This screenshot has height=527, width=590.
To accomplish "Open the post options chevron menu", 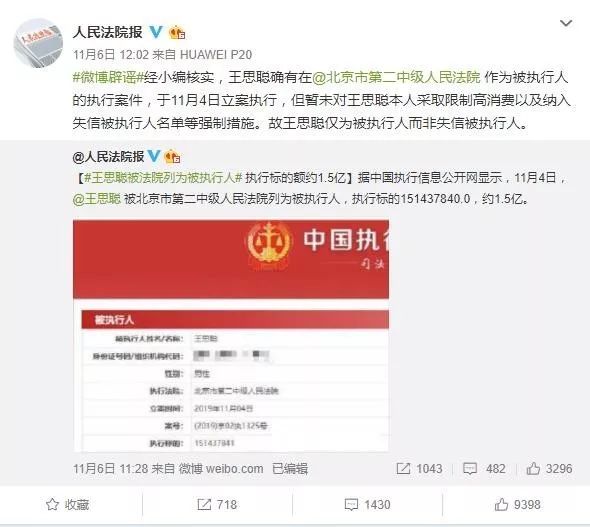I will (x=566, y=23).
